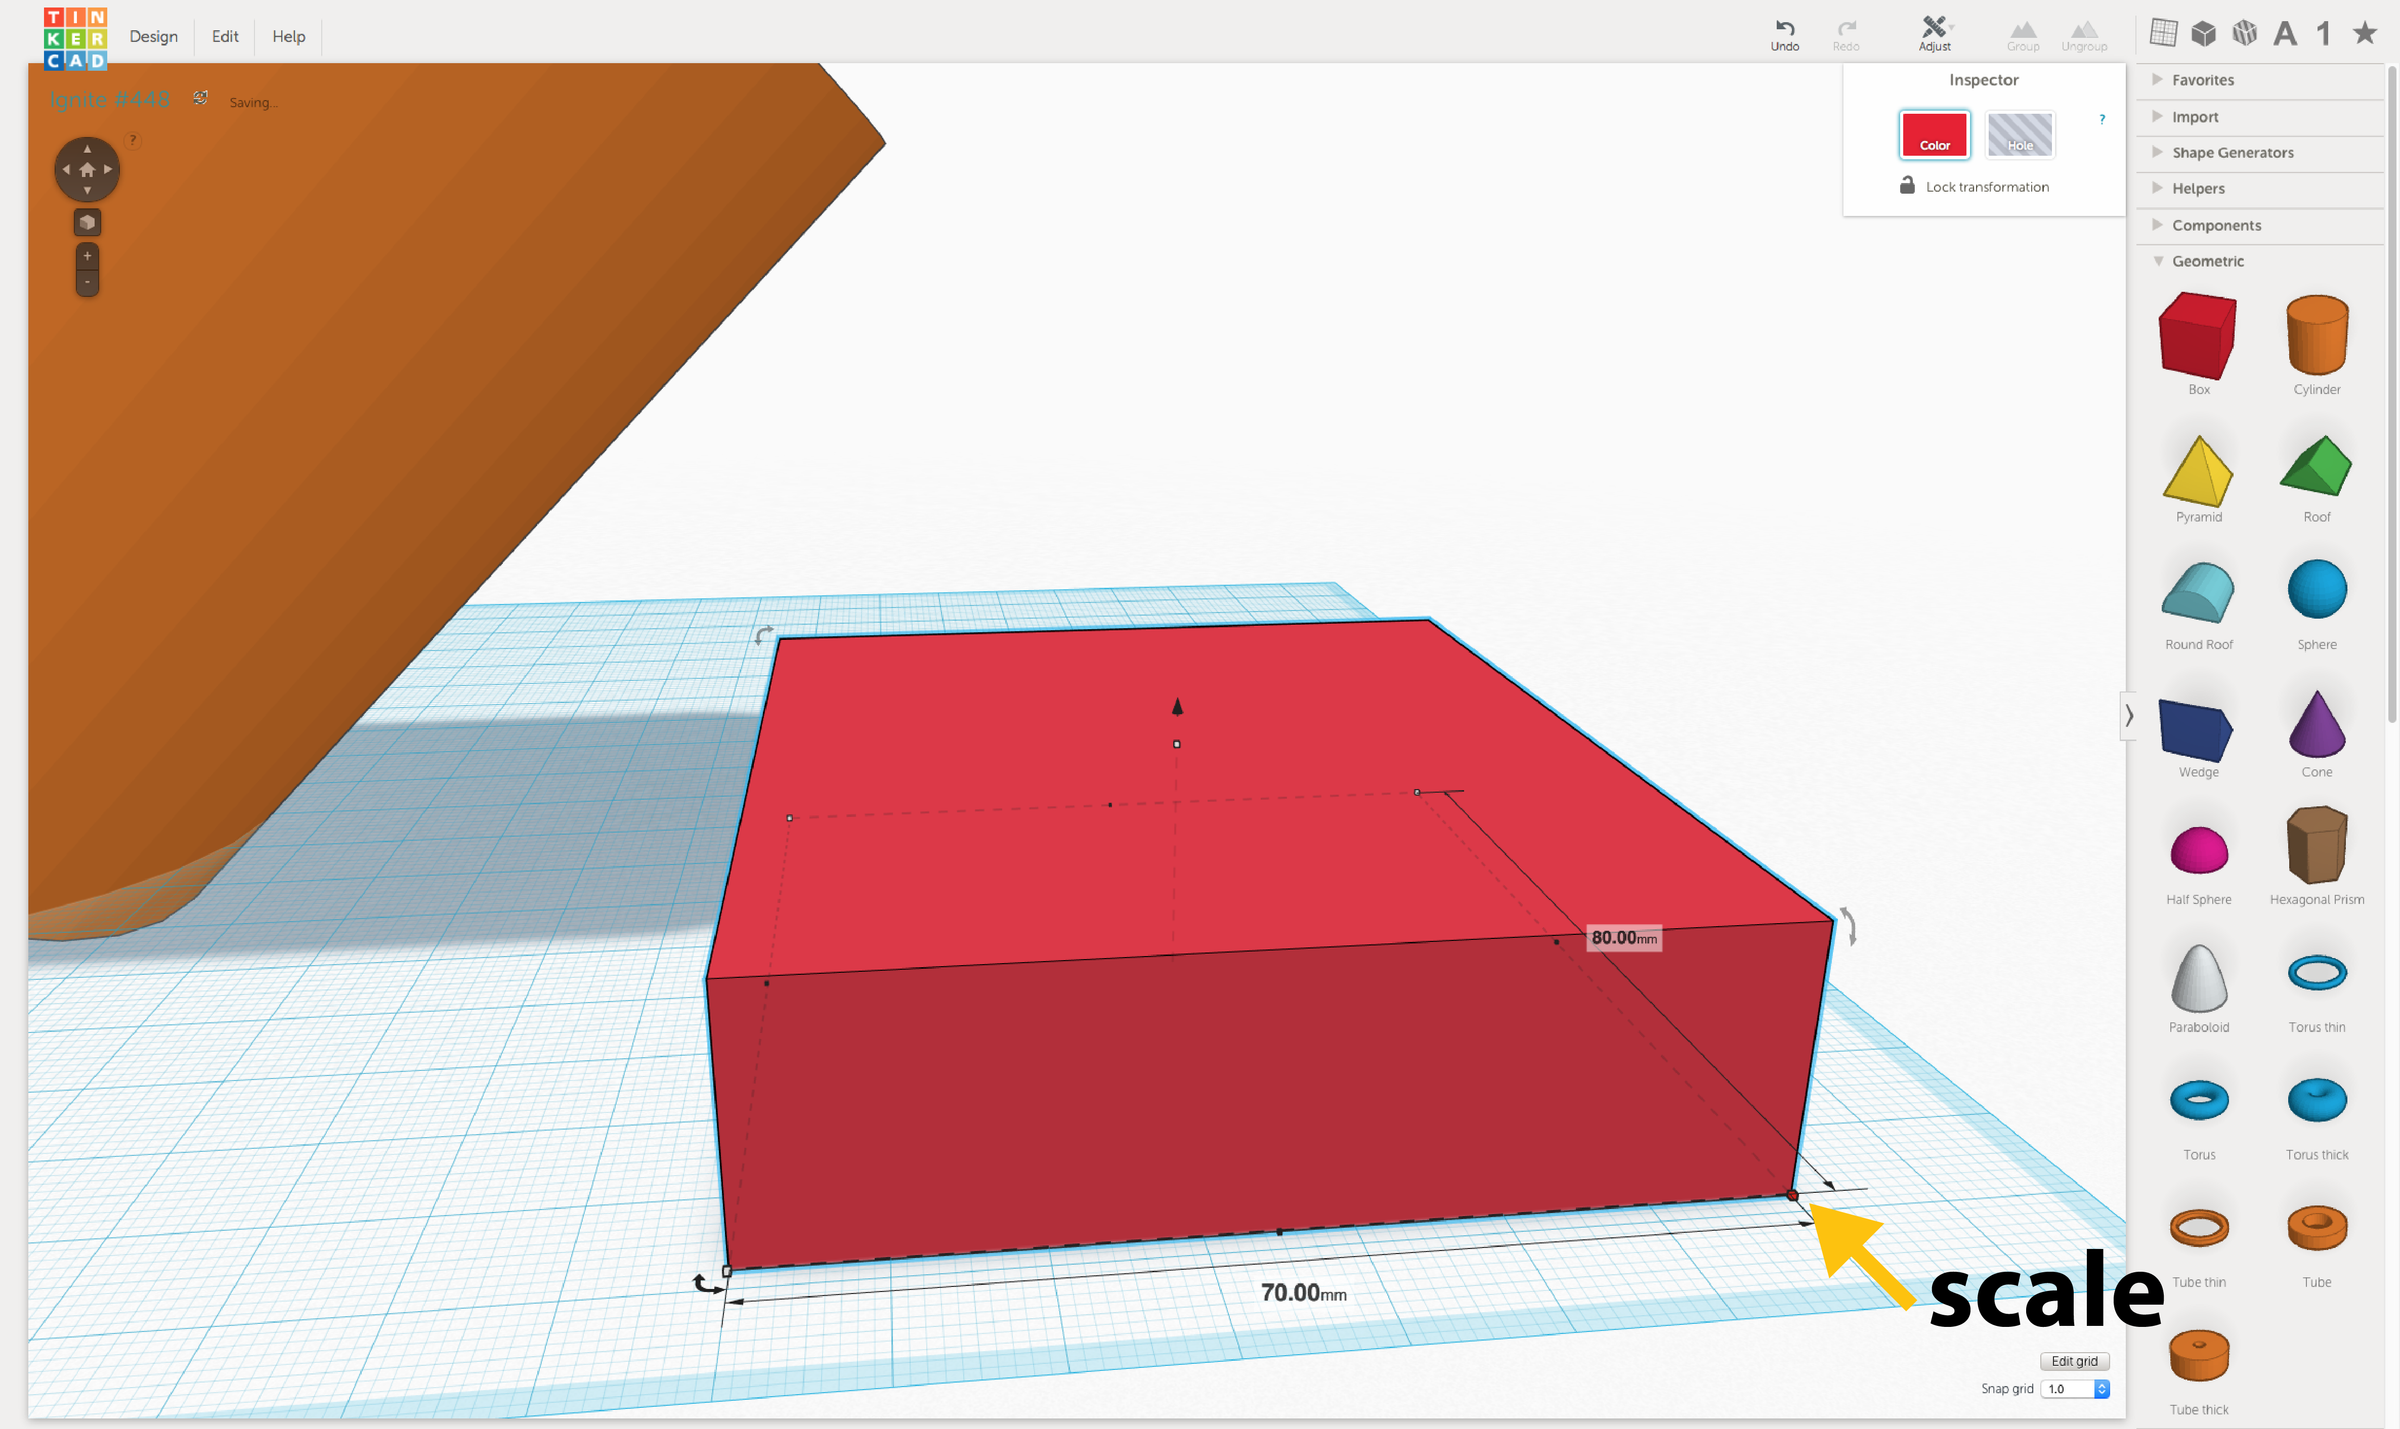
Task: Click the Undo arrow icon
Action: pos(1784,28)
